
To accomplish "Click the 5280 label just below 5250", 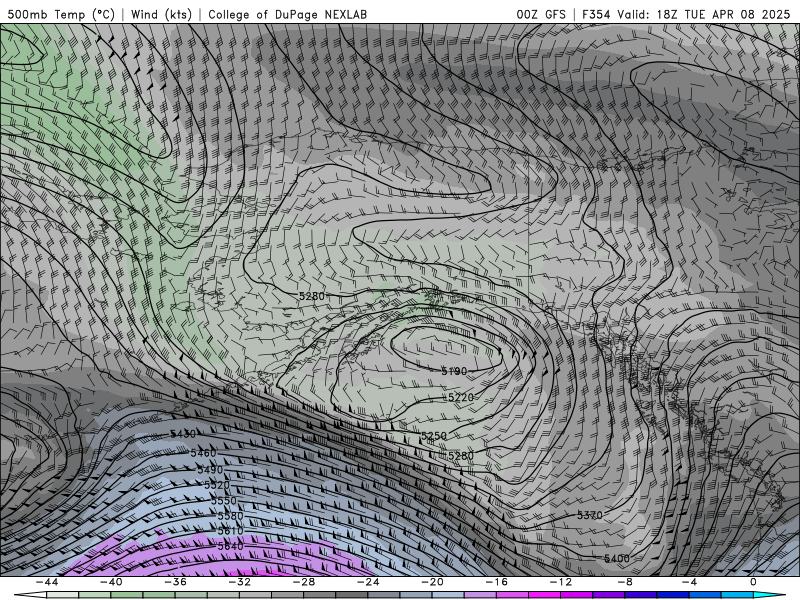I will click(460, 455).
